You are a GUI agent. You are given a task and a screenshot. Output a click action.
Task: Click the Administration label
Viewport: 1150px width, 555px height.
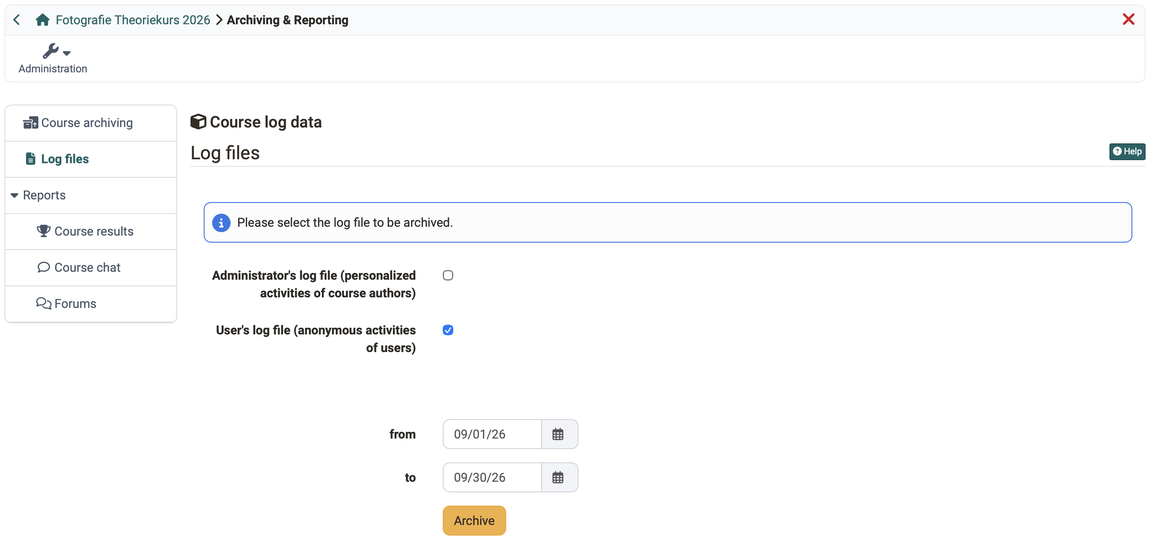(53, 69)
